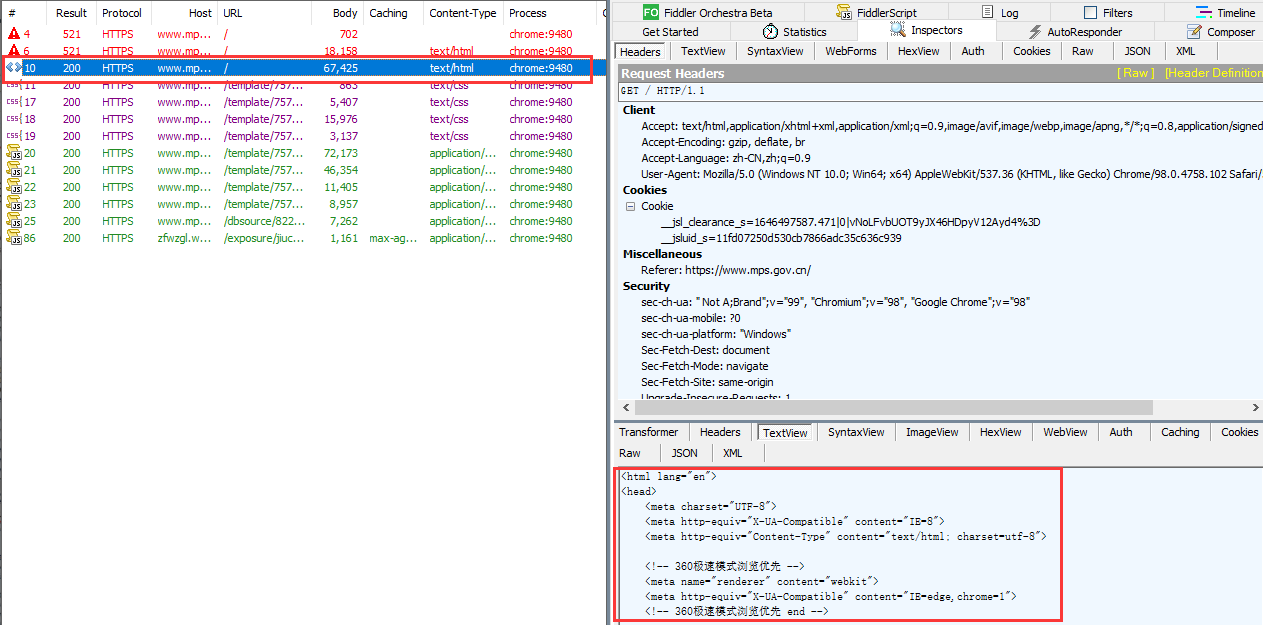Click the Timeline tab icon

(x=1203, y=13)
